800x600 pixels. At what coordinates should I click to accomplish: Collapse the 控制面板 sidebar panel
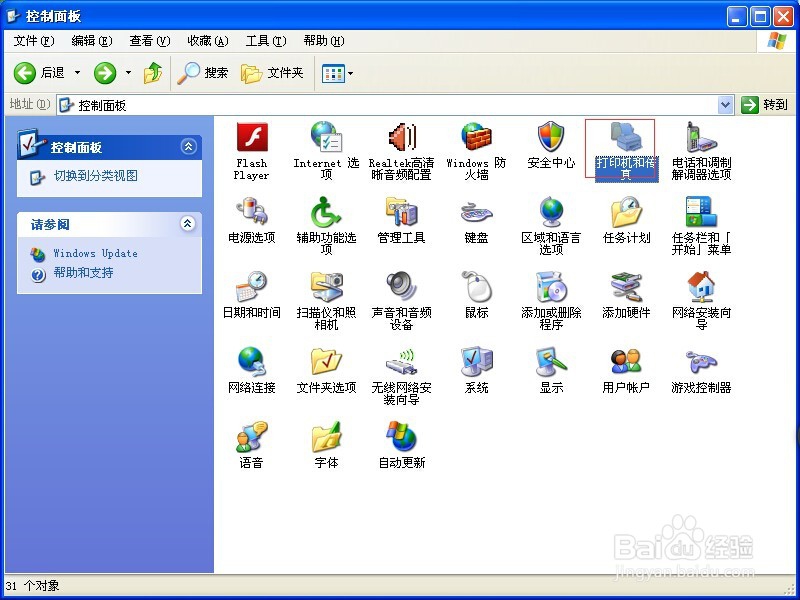pyautogui.click(x=188, y=147)
